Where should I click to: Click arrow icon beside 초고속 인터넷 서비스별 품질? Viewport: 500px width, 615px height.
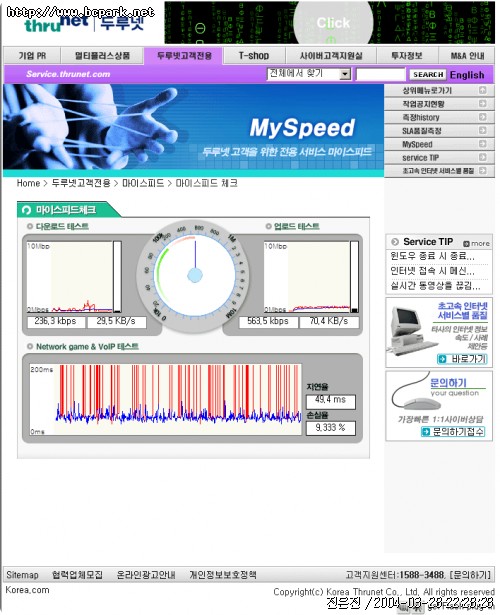point(482,170)
